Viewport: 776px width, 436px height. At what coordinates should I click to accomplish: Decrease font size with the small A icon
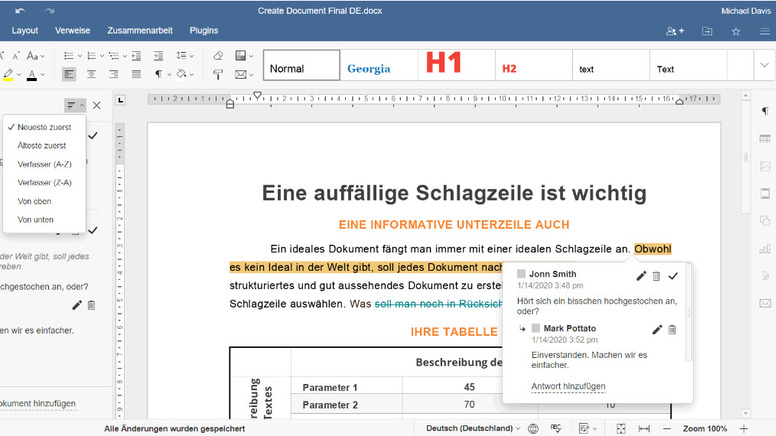point(16,56)
